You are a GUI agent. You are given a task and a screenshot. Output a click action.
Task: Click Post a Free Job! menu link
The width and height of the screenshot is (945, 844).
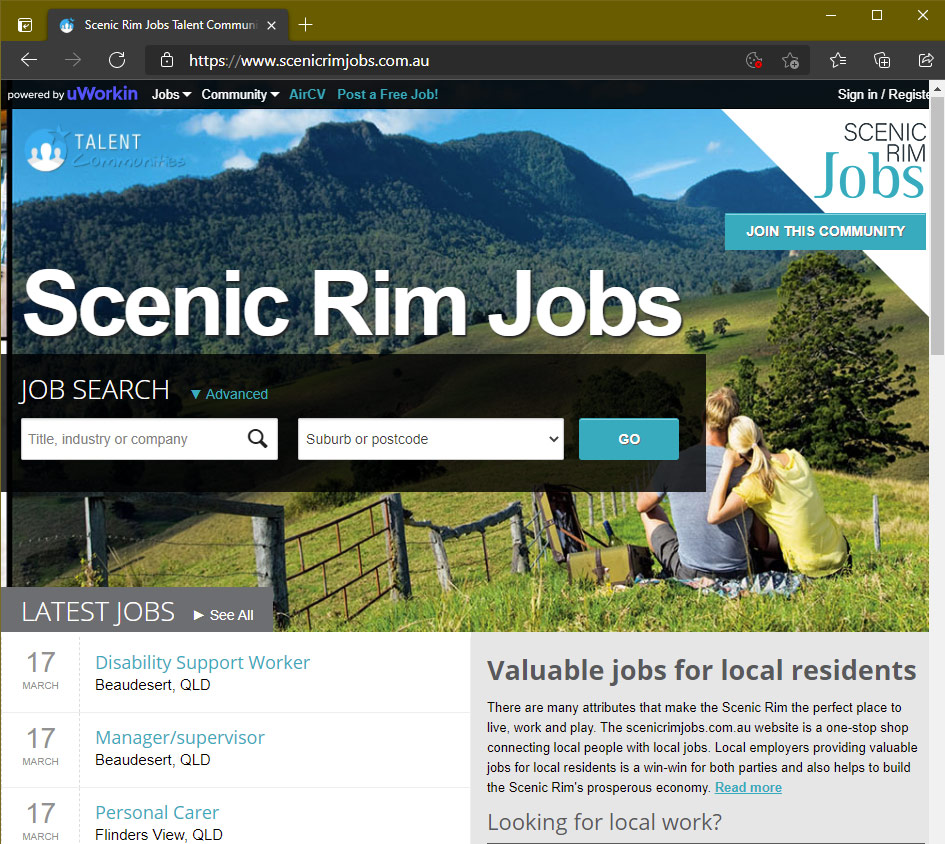tap(387, 95)
